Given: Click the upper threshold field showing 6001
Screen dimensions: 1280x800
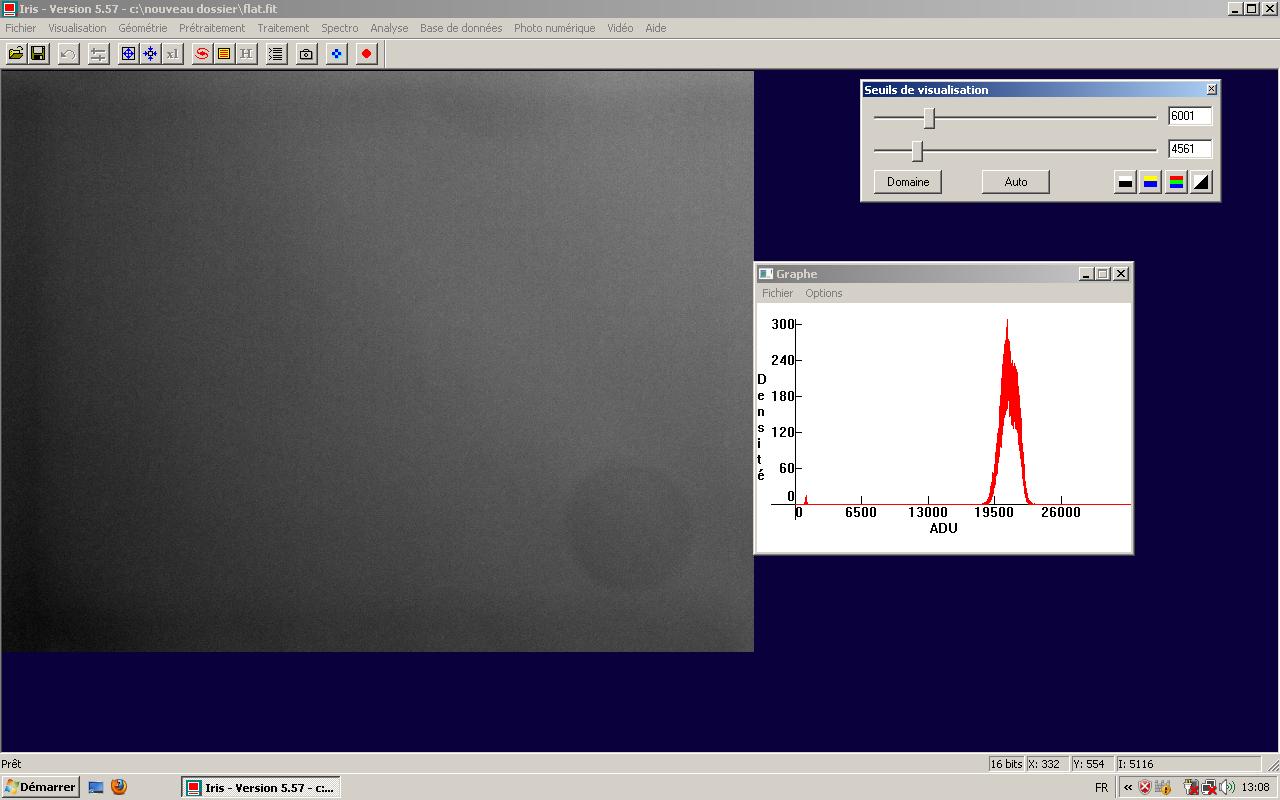Looking at the screenshot, I should 1190,116.
